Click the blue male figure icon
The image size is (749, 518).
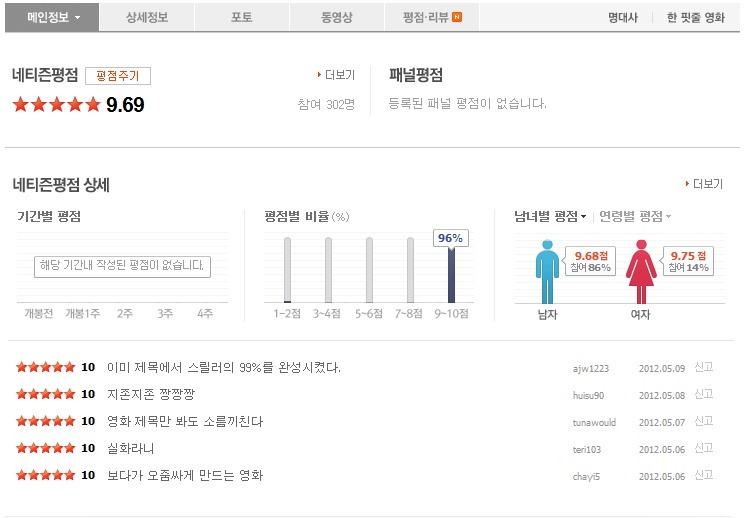coord(547,271)
